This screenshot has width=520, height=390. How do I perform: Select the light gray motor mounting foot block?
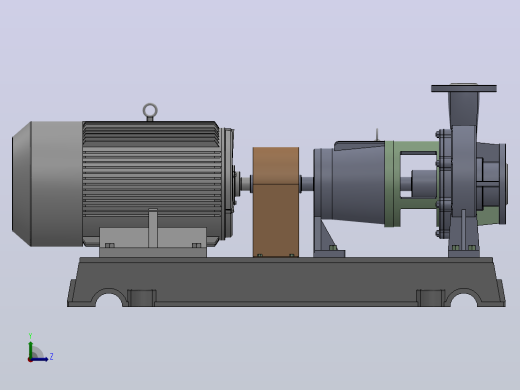tap(153, 242)
